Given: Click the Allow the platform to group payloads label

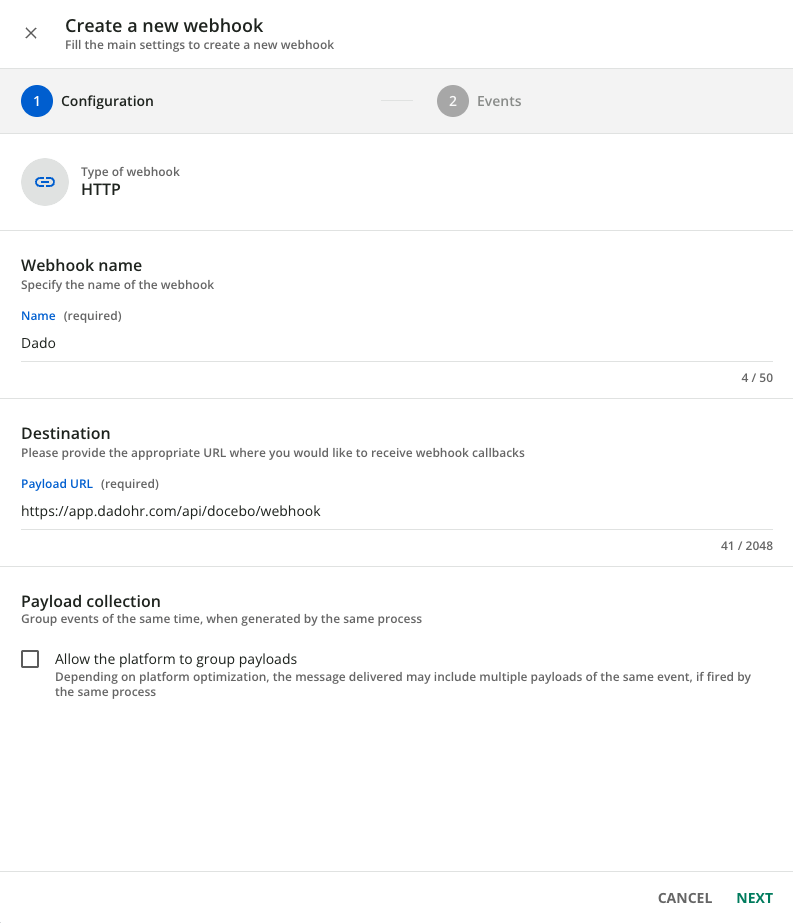Looking at the screenshot, I should (176, 659).
